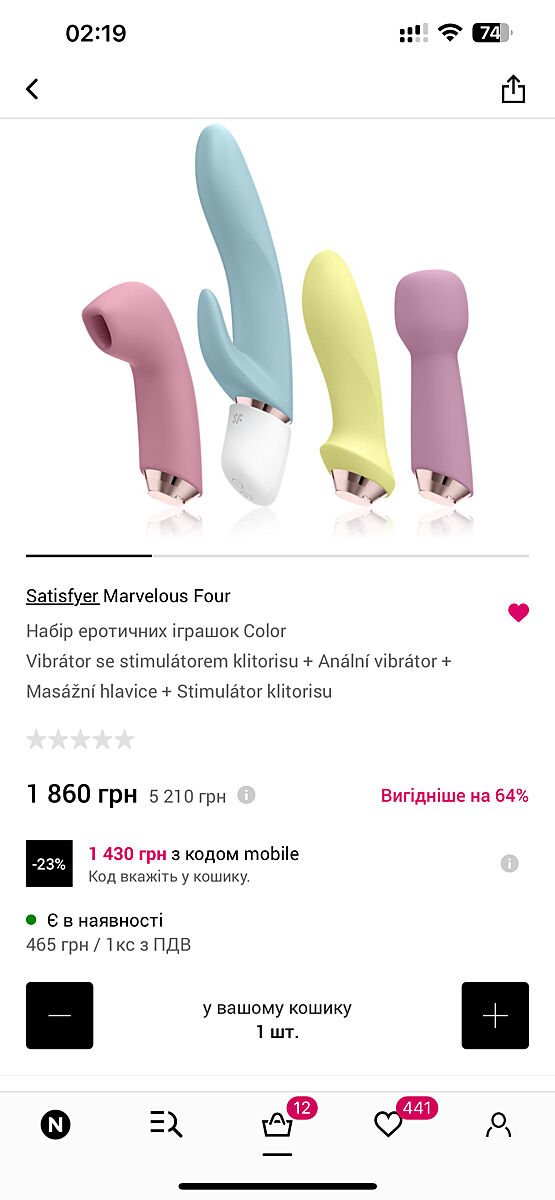This screenshot has width=555, height=1200.
Task: Decrease quantity with minus button
Action: (x=59, y=1015)
